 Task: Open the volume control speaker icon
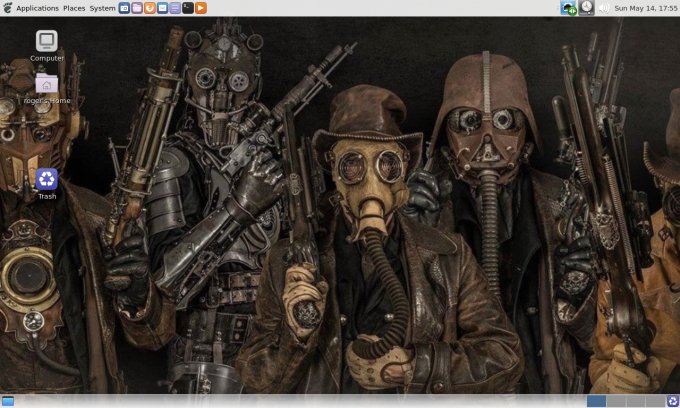[x=604, y=8]
